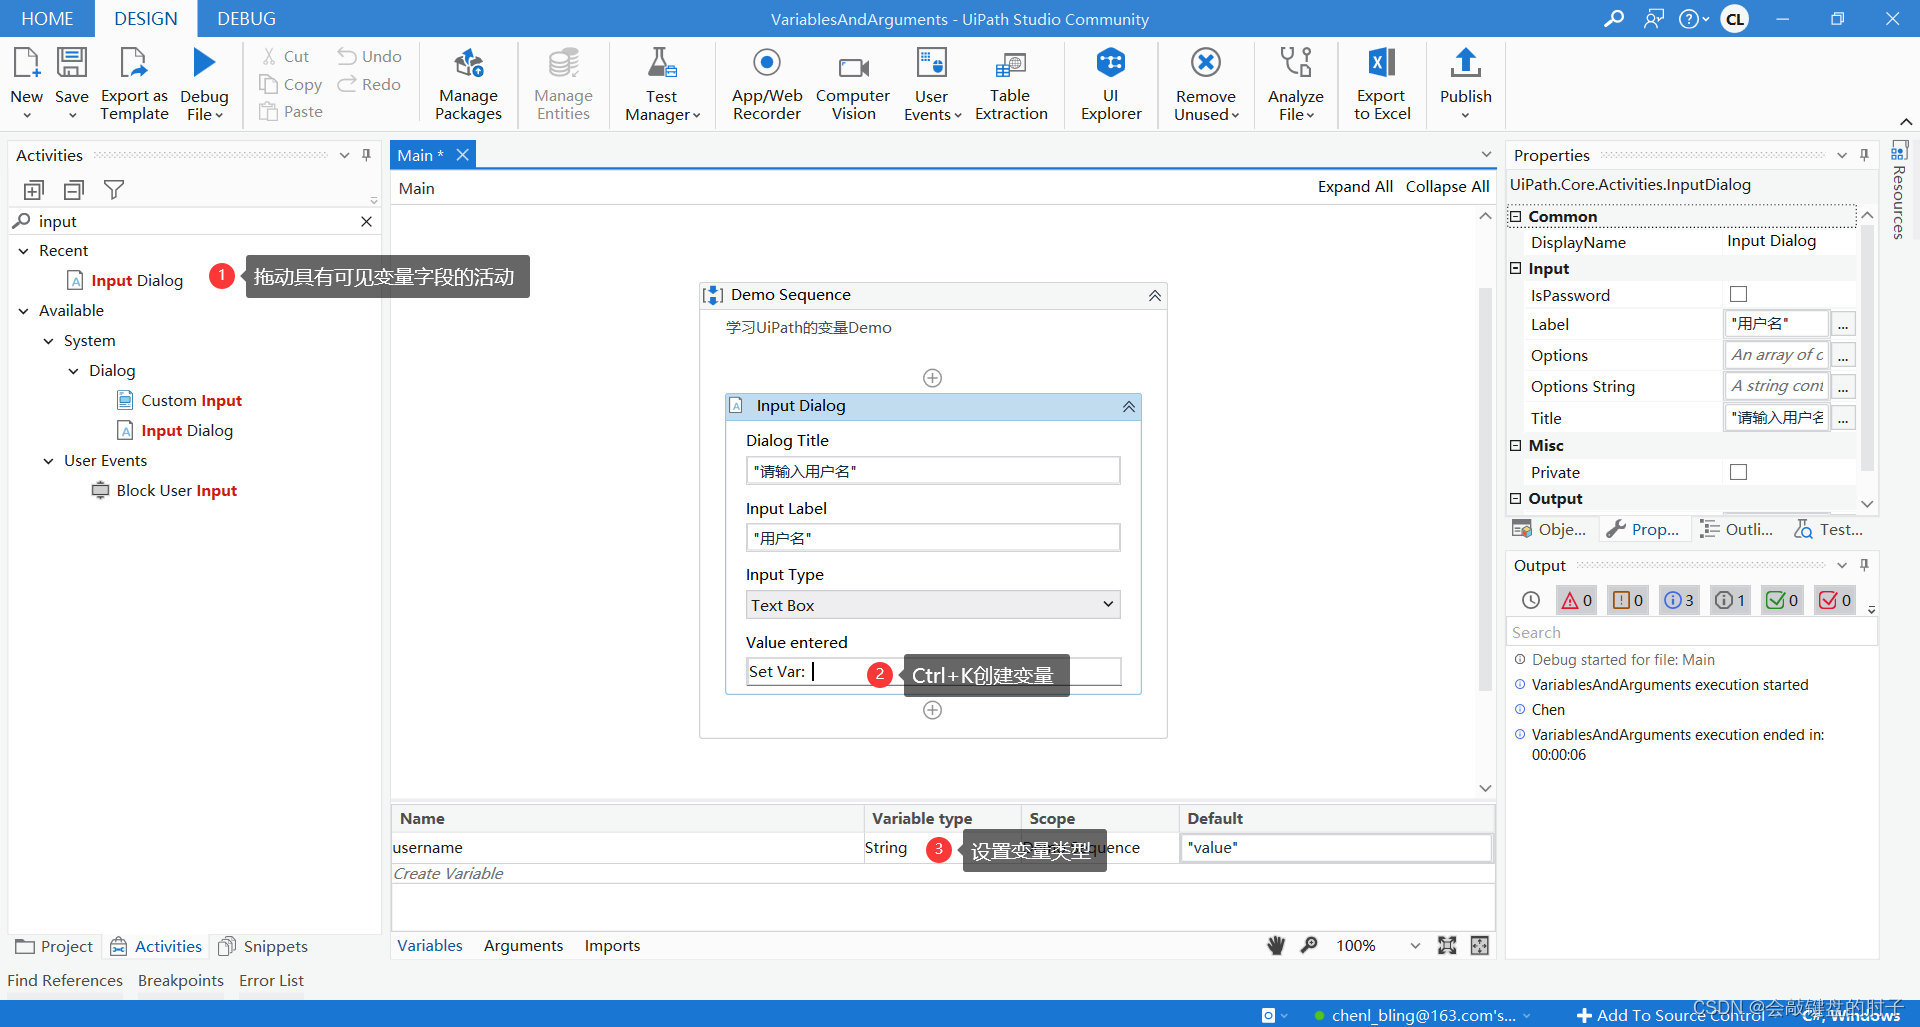Toggle the overview panel icon
The height and width of the screenshot is (1027, 1920).
(x=1480, y=946)
